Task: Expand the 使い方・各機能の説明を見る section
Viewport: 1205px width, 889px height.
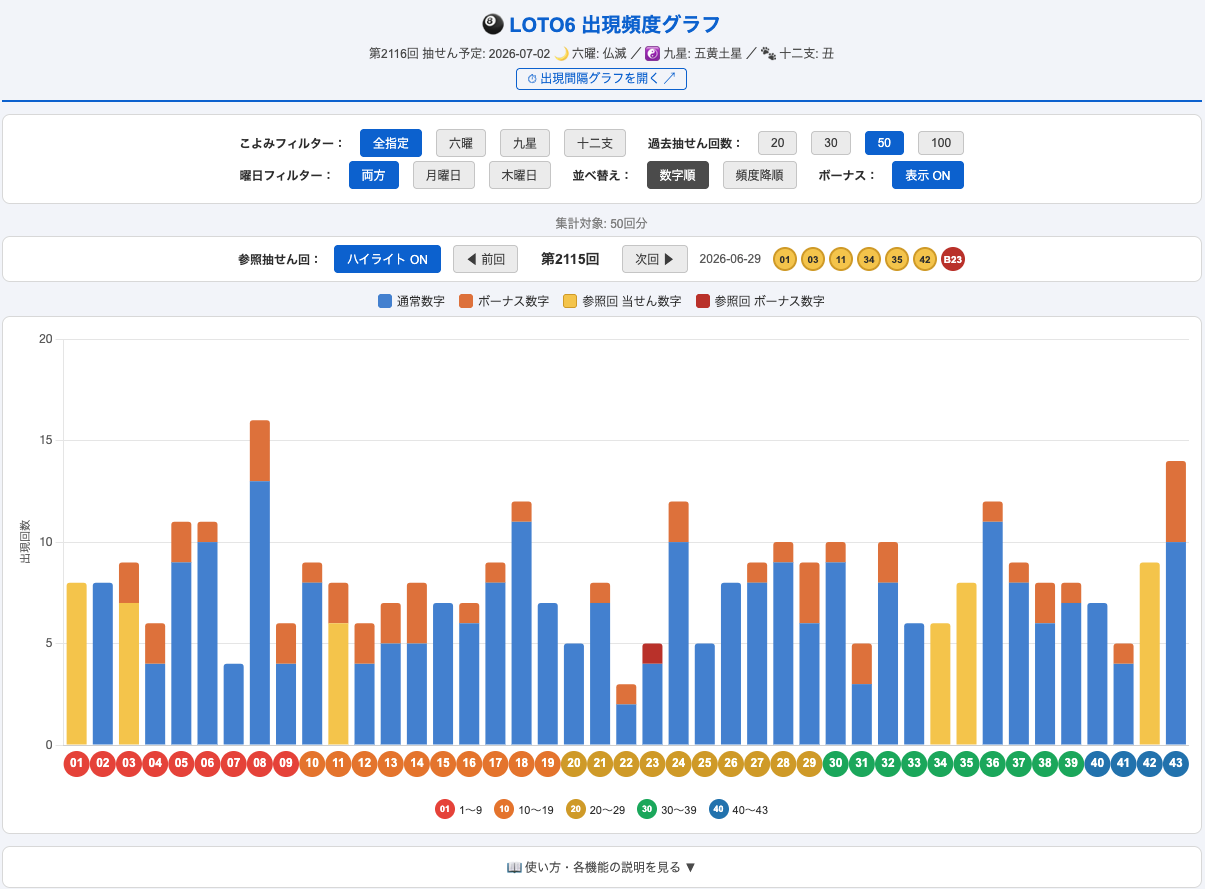Action: pyautogui.click(x=602, y=867)
